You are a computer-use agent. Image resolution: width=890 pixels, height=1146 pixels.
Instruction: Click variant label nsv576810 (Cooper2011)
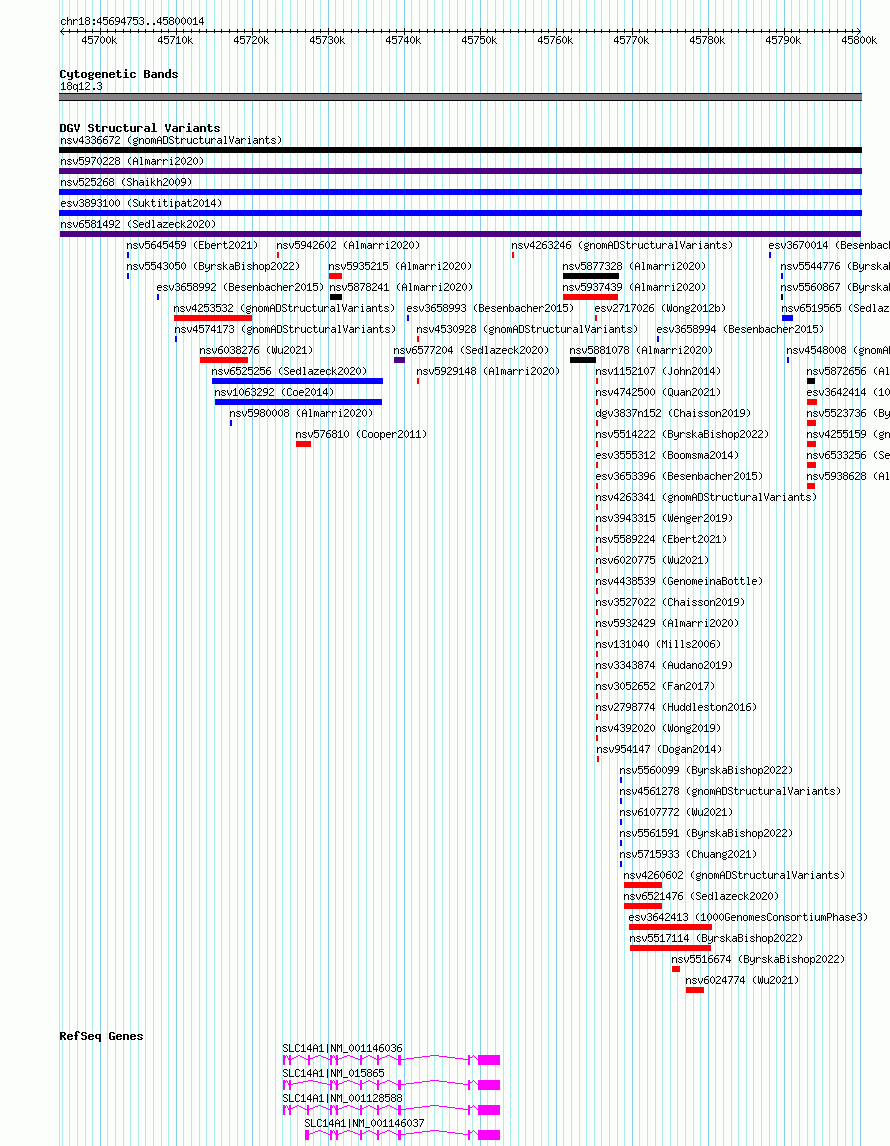(x=361, y=434)
